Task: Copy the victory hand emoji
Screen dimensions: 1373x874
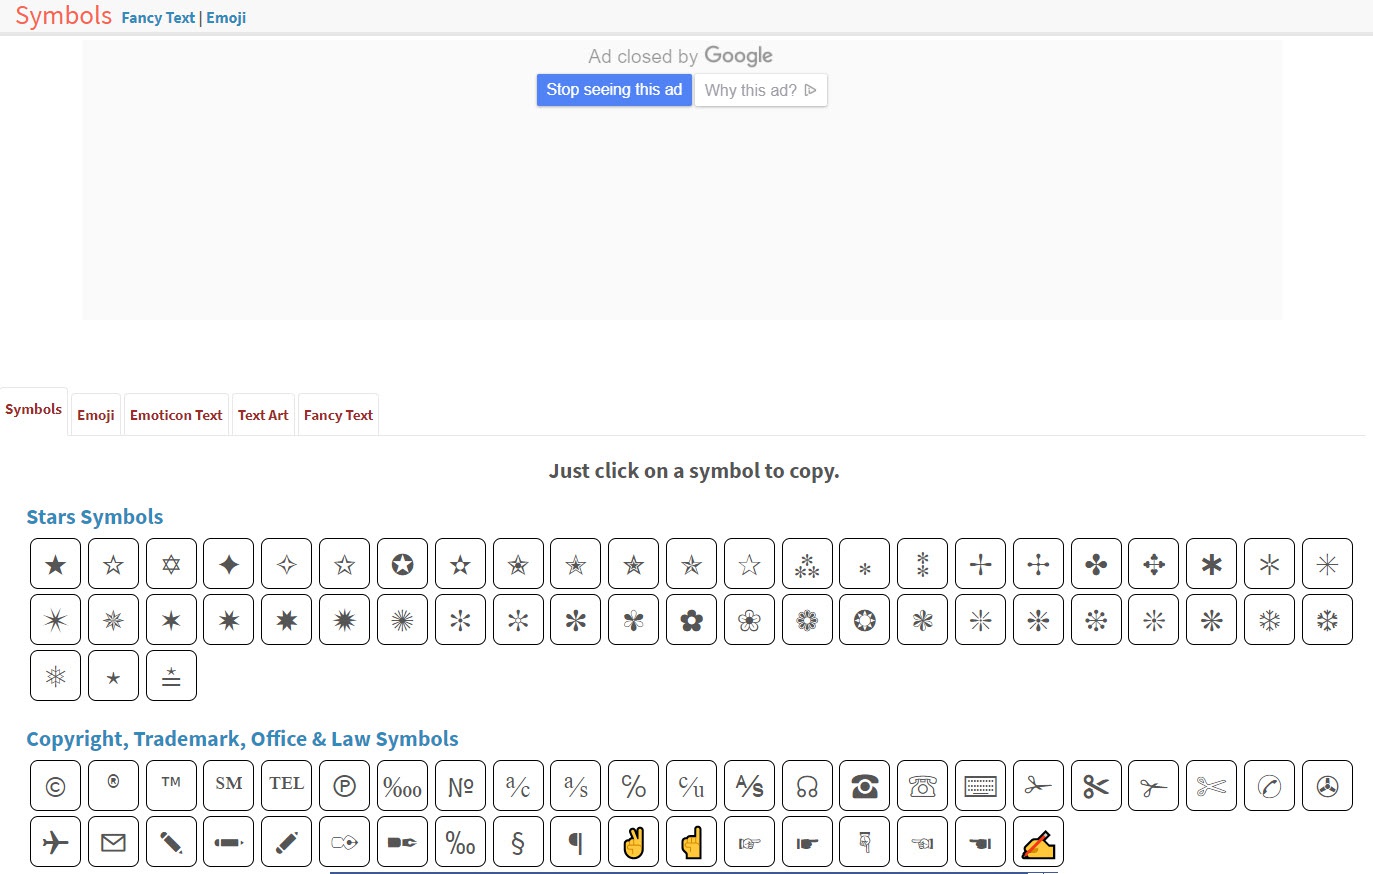Action: (634, 842)
